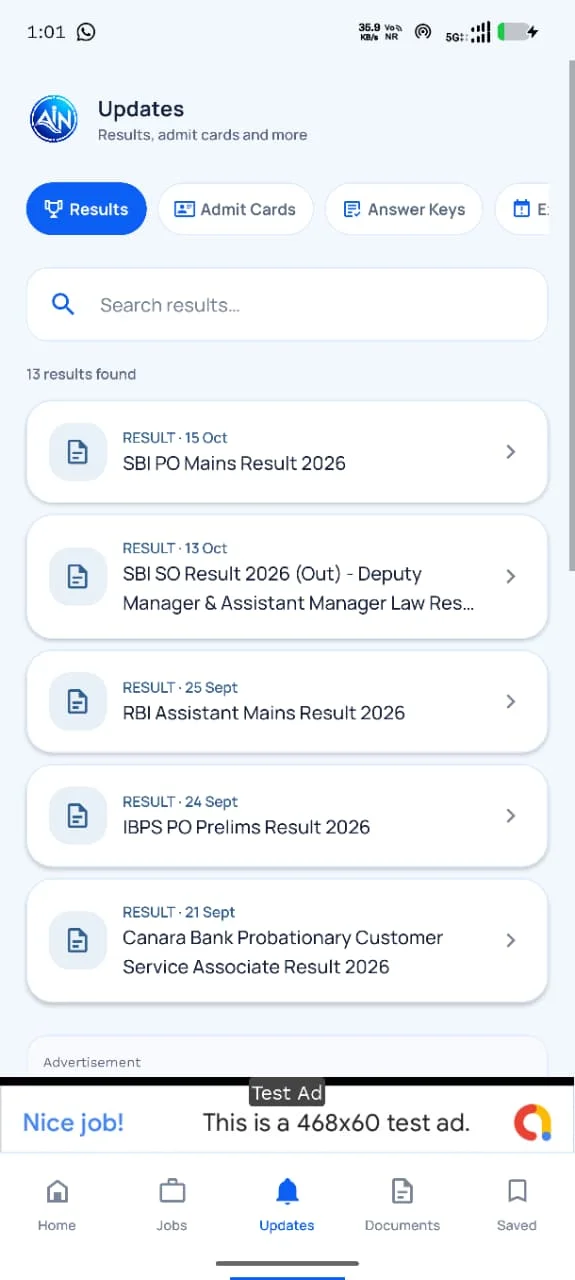Open IBPS PO Prelims Result 2026

[287, 816]
